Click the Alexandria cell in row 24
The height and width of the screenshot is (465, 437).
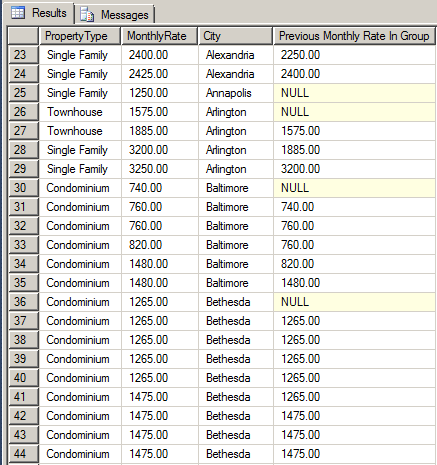[x=236, y=74]
